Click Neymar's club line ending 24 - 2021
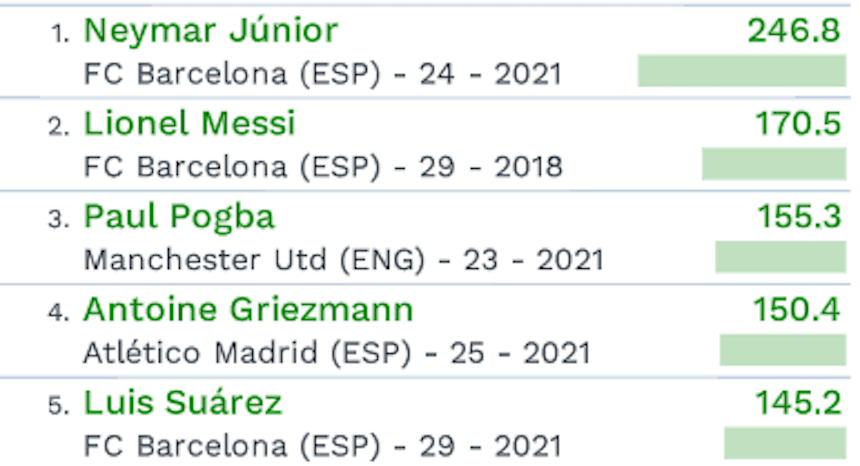This screenshot has height=466, width=860. [322, 74]
